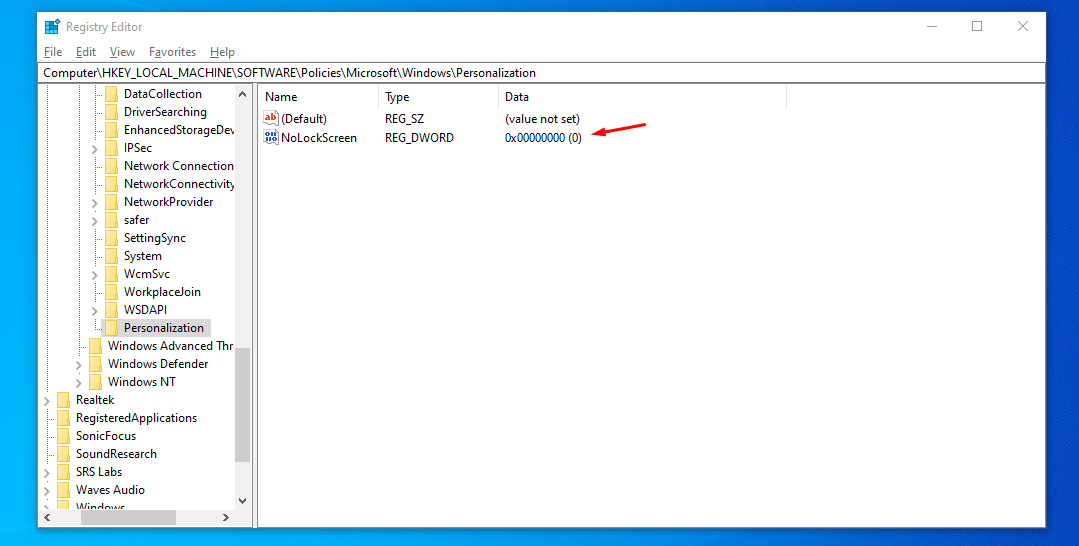Expand the IPSec key

tap(94, 148)
